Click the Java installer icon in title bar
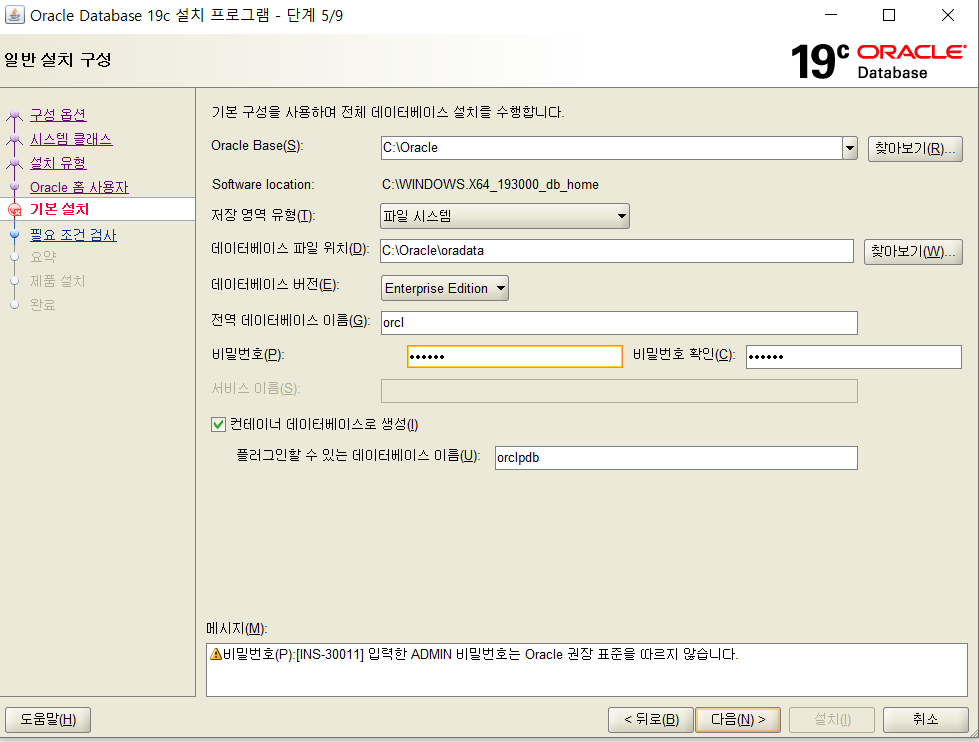Image resolution: width=979 pixels, height=742 pixels. tap(14, 15)
